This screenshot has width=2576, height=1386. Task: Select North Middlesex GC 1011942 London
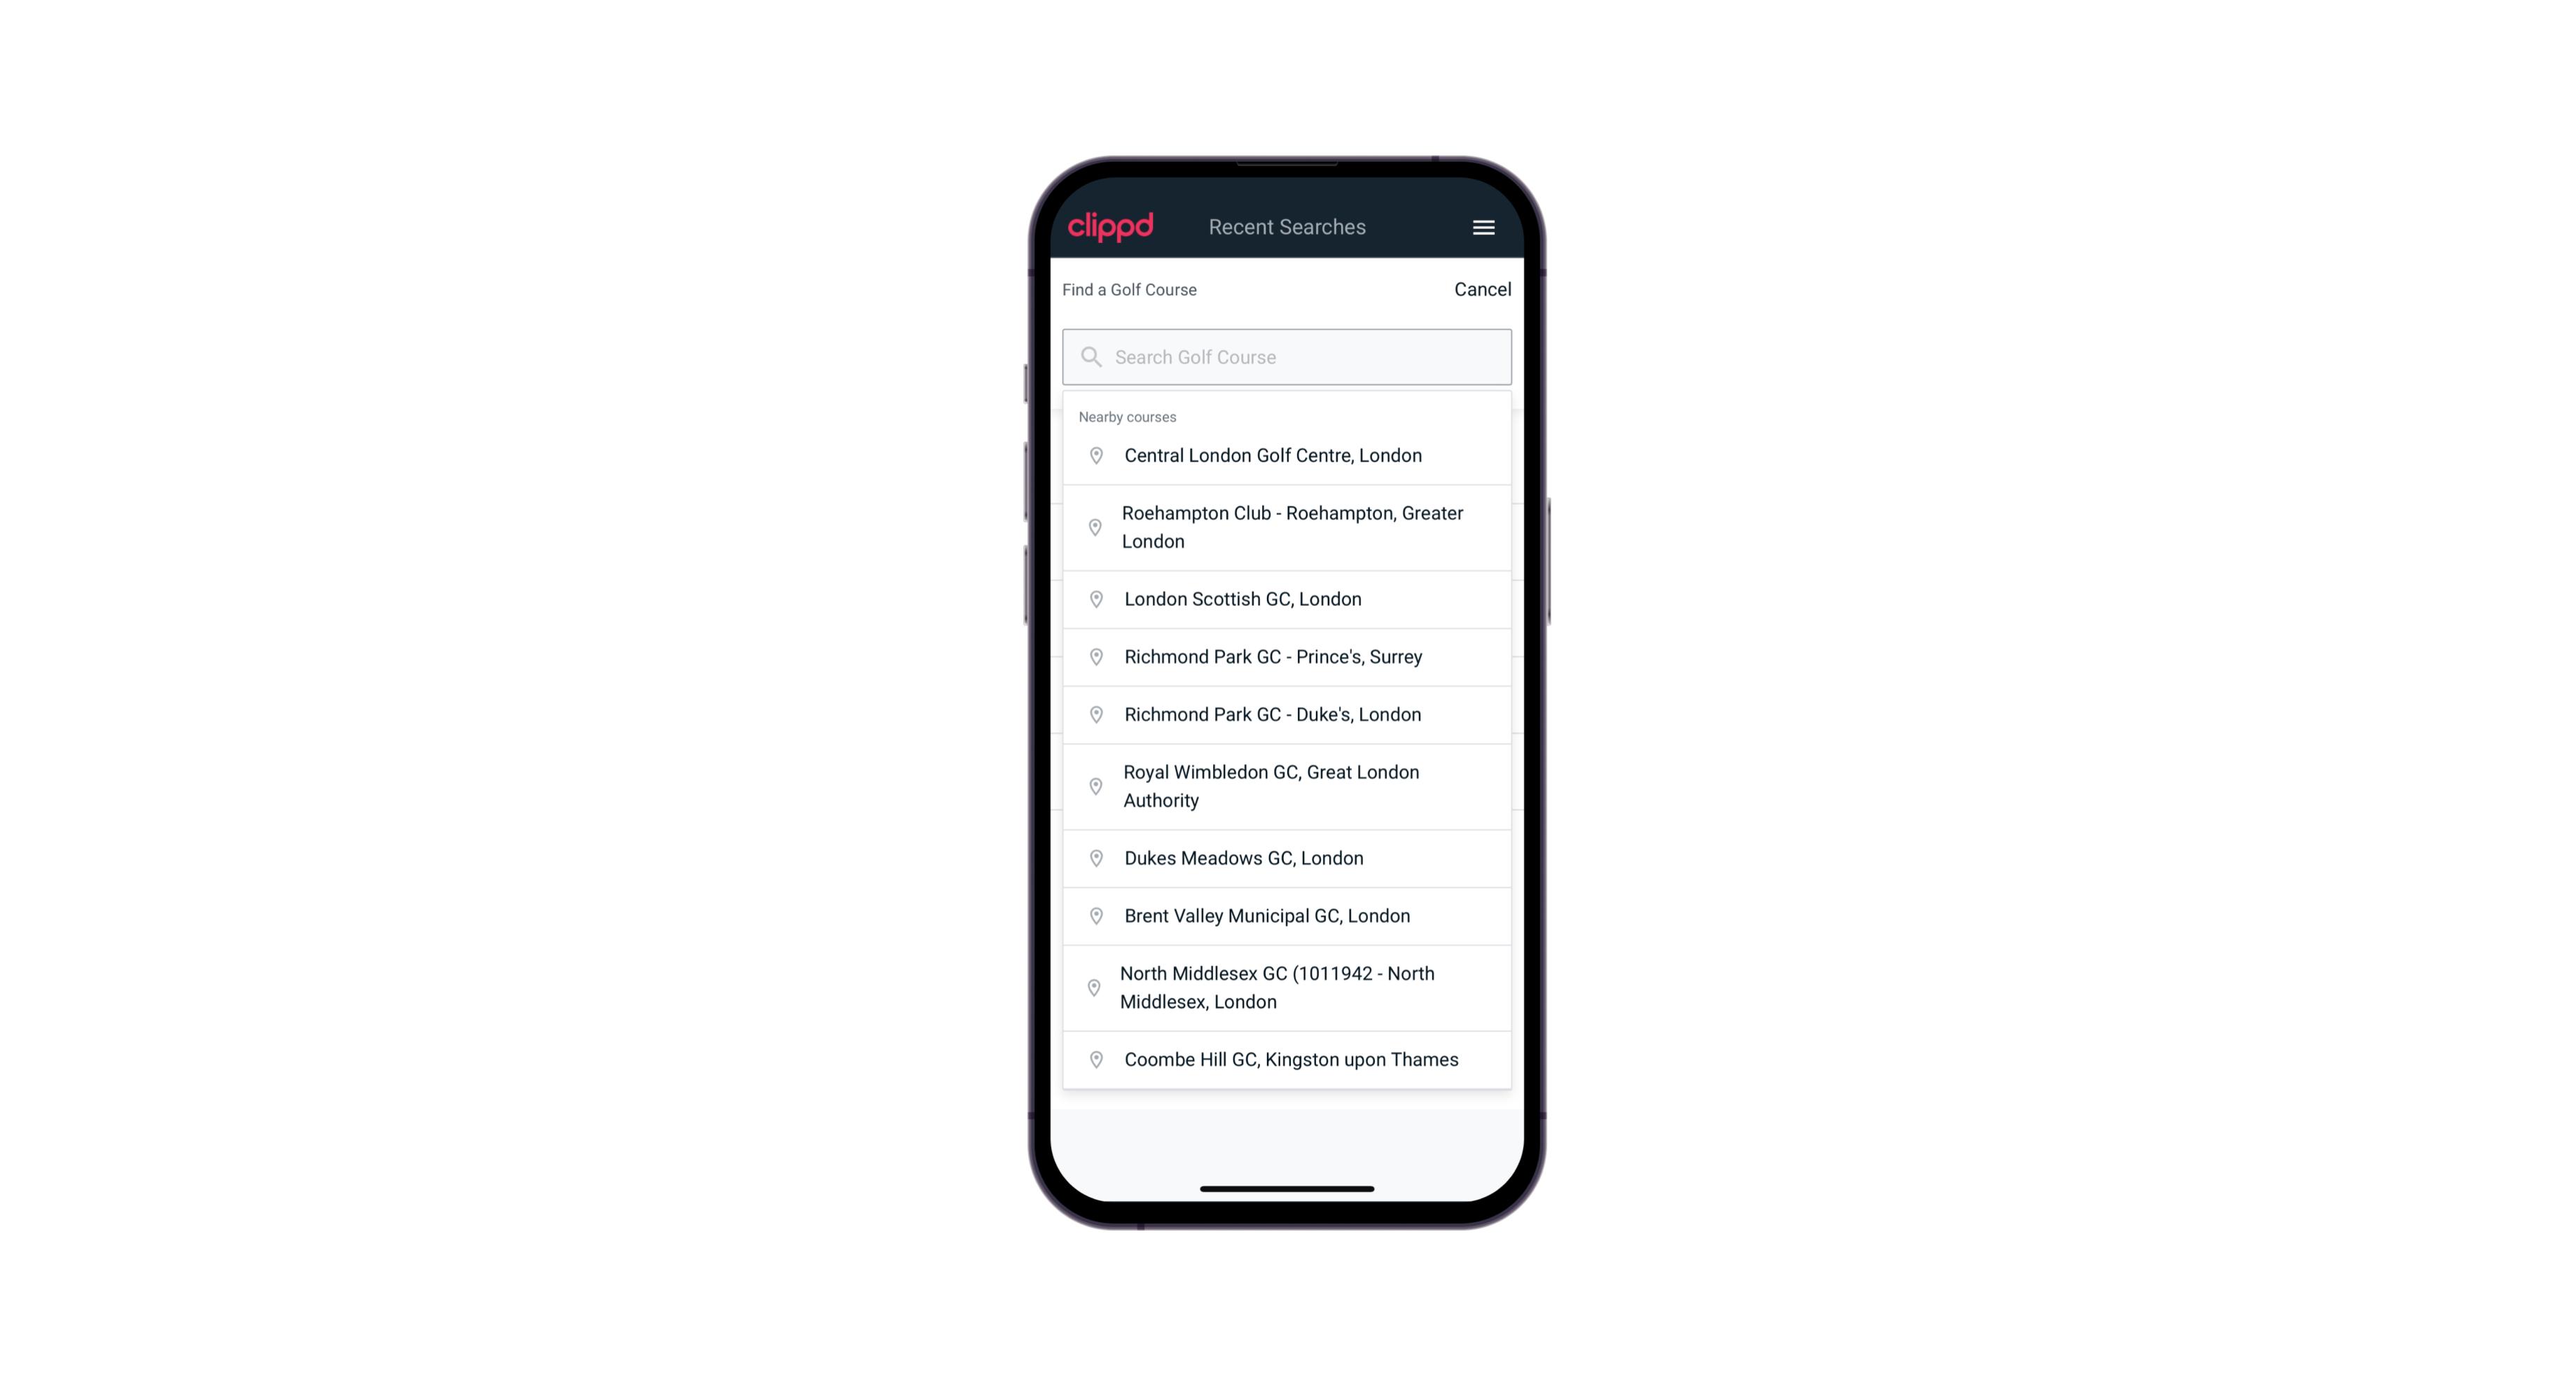click(1287, 987)
